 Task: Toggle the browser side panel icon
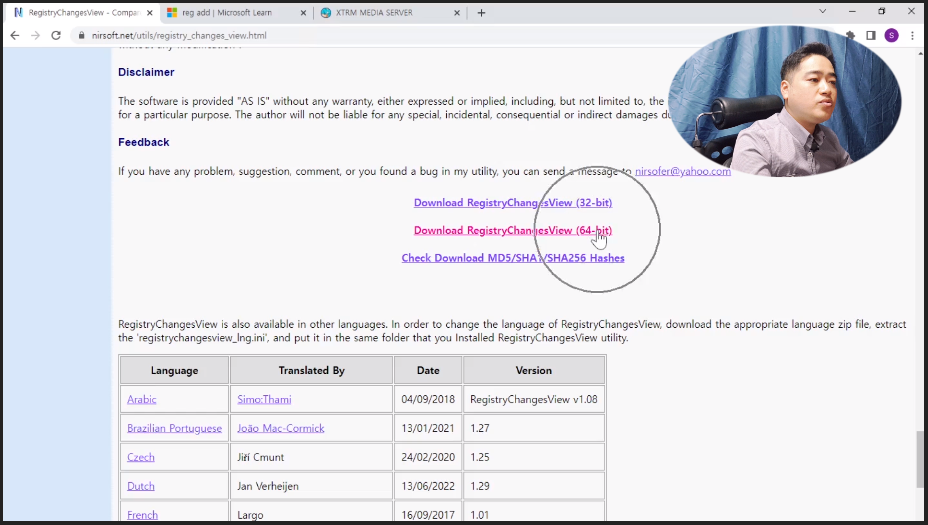click(x=871, y=36)
